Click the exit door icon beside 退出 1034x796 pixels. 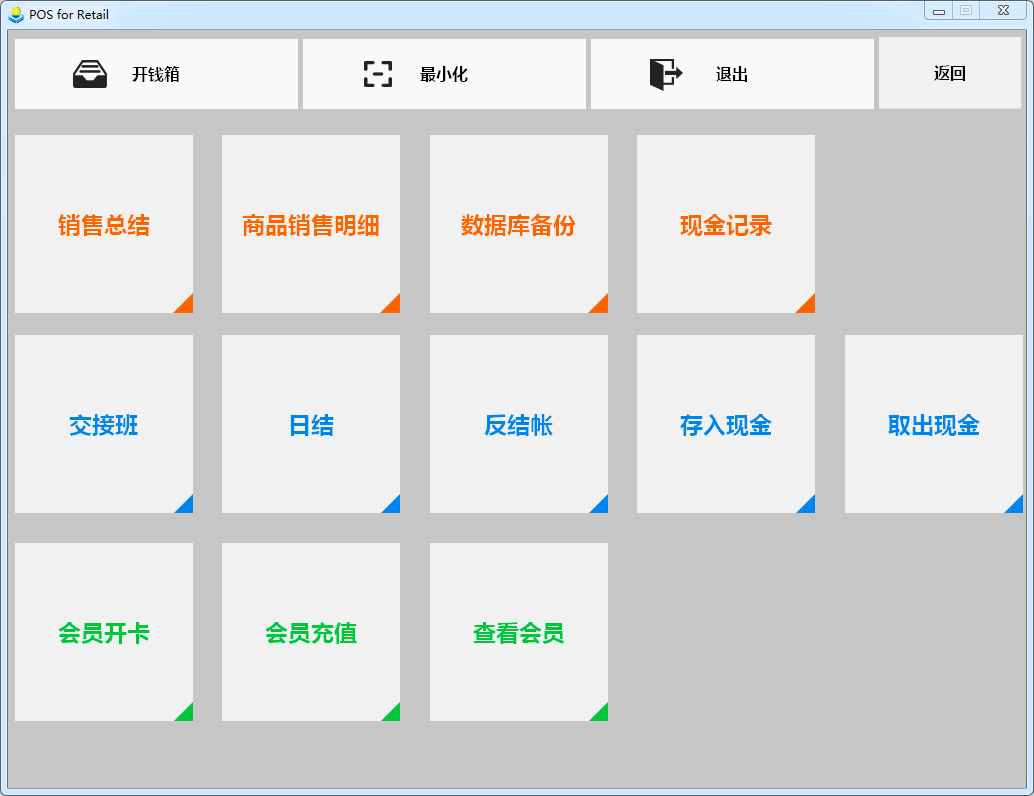pos(665,74)
